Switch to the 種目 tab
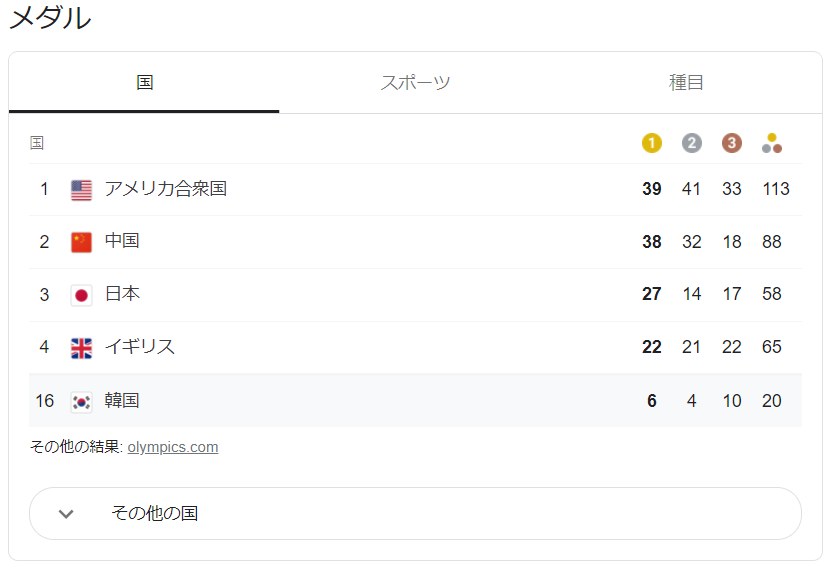The width and height of the screenshot is (837, 570). click(686, 83)
